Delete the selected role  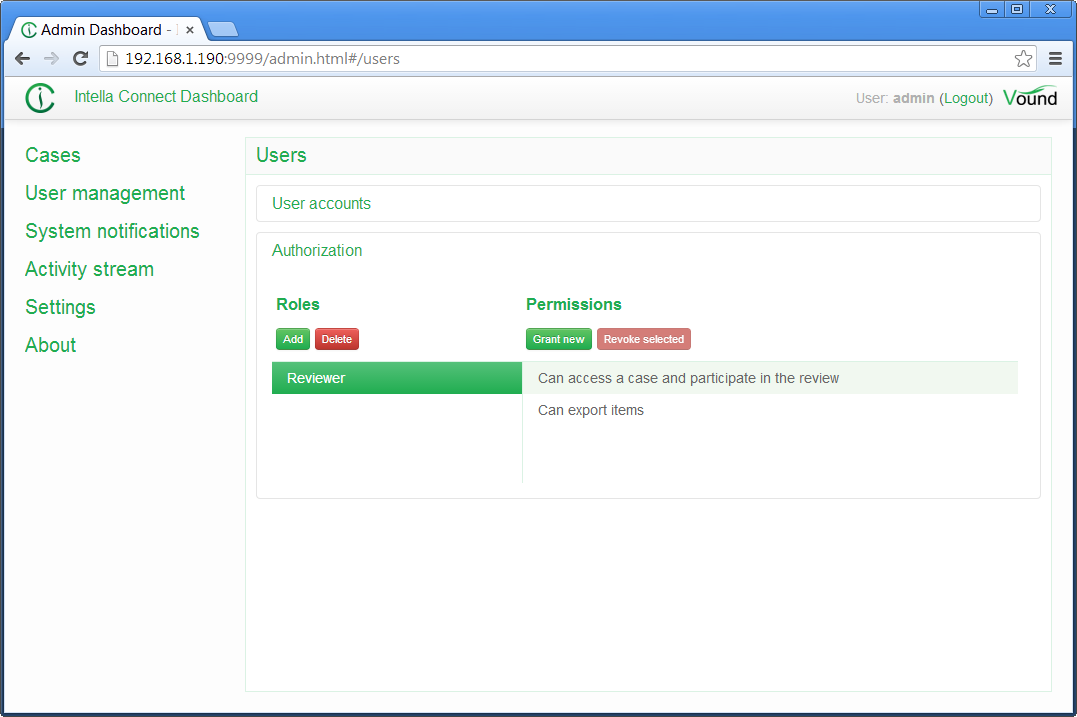tap(336, 340)
